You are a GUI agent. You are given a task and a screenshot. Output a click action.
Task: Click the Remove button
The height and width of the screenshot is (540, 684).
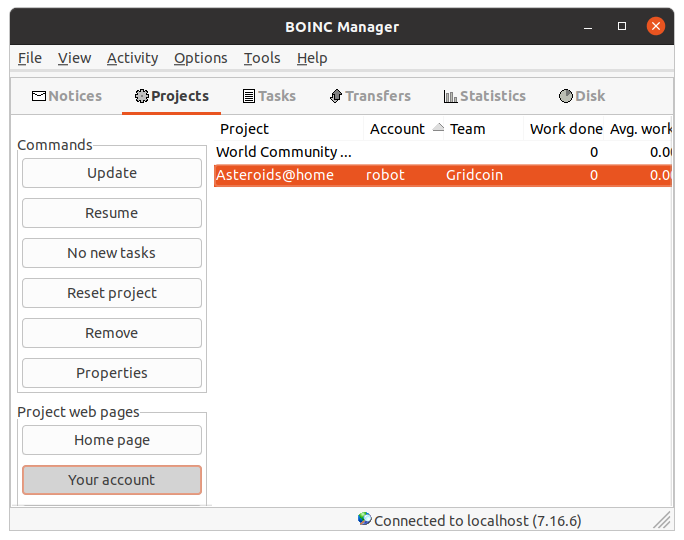(x=112, y=333)
